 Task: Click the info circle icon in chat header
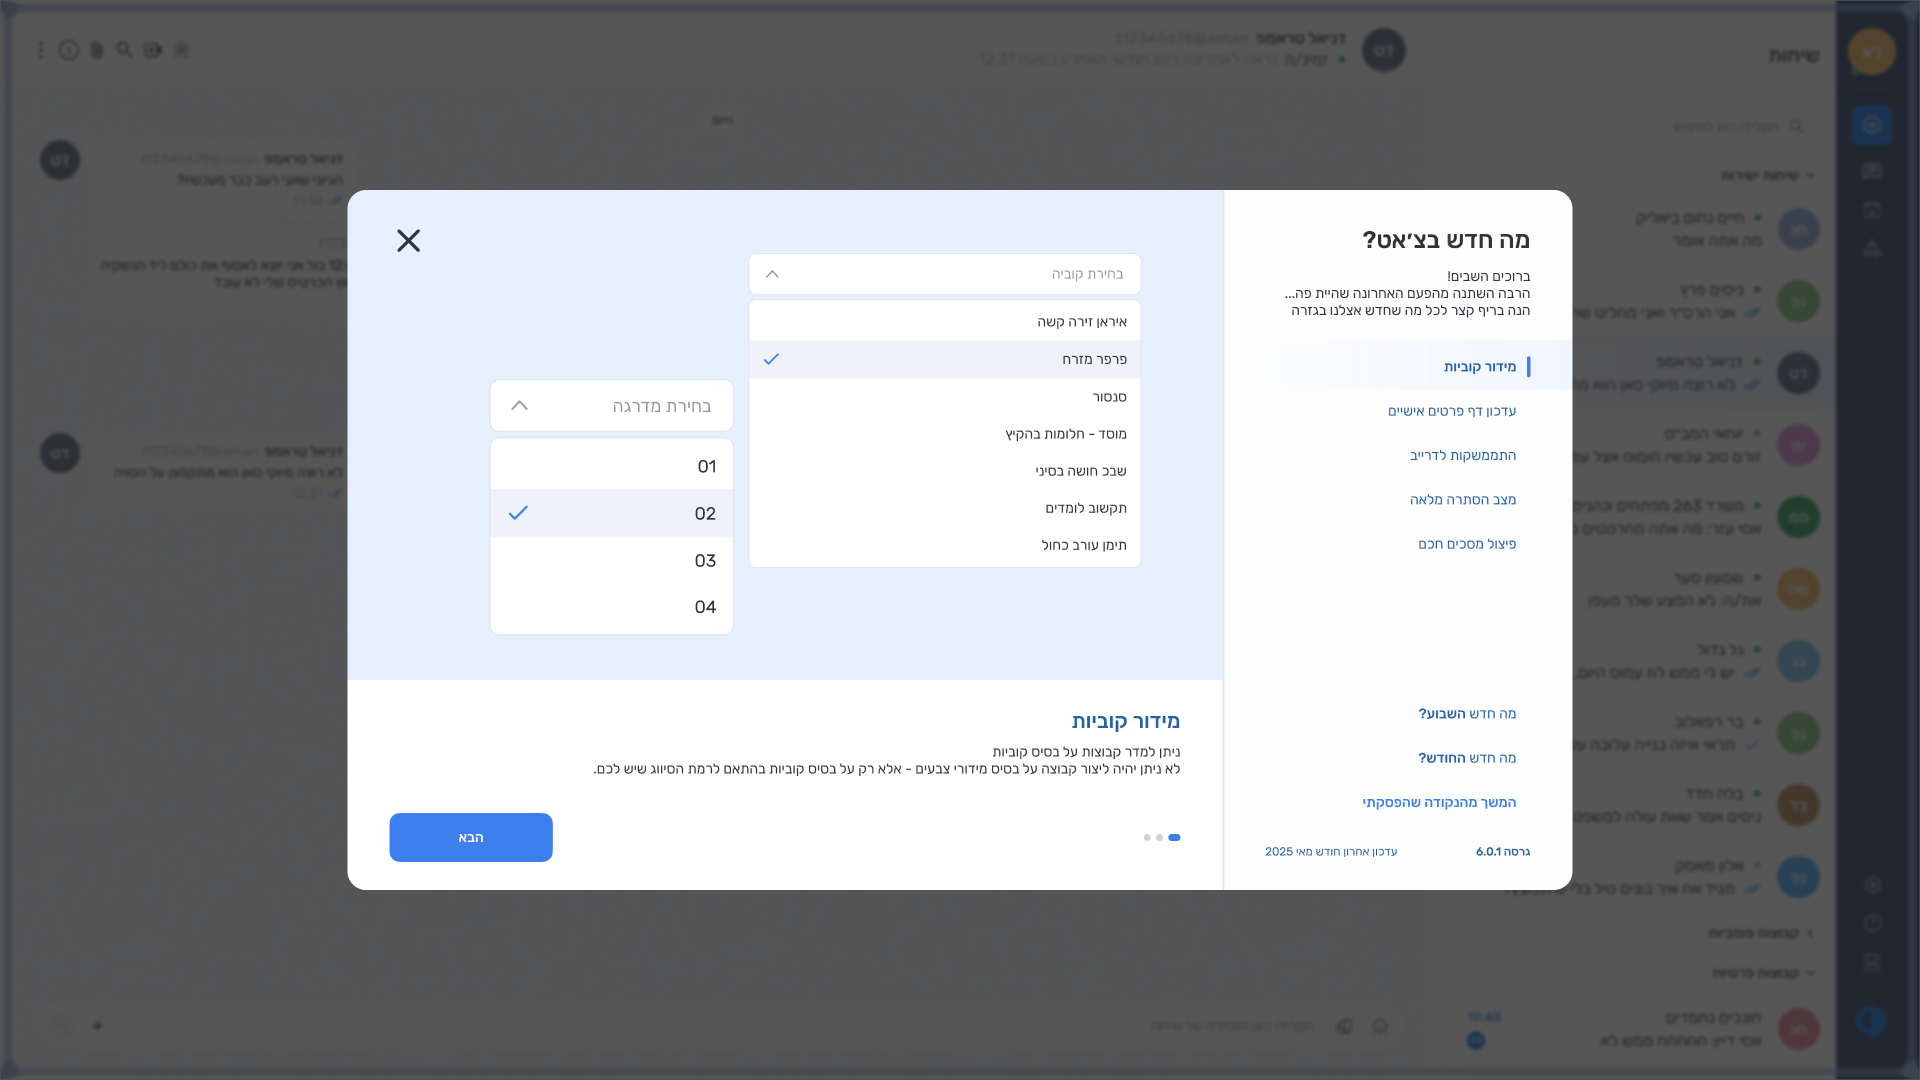point(68,50)
